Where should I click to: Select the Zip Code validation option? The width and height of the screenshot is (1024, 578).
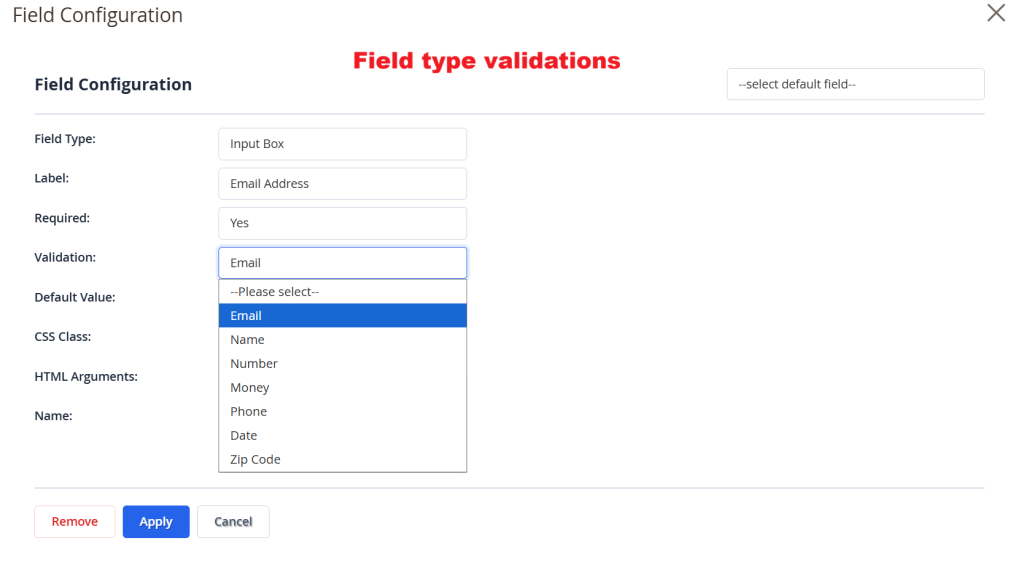click(342, 459)
